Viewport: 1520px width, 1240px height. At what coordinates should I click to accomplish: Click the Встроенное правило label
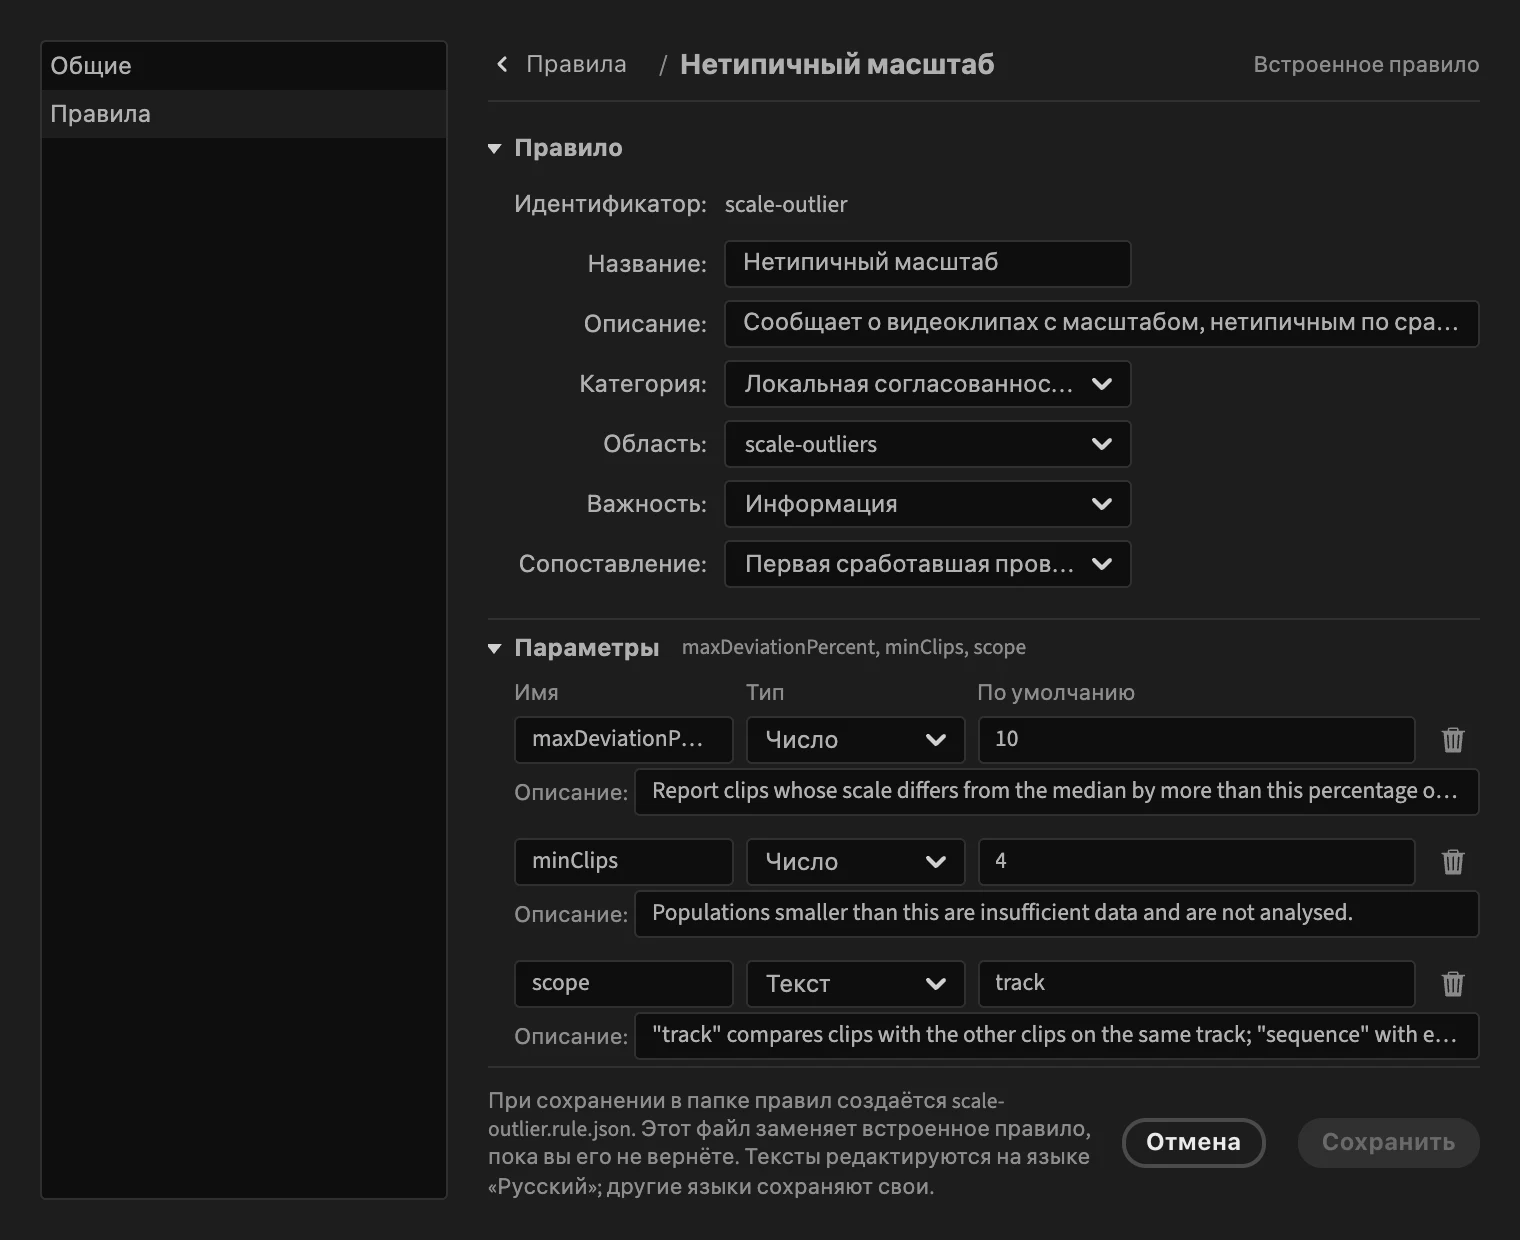pos(1366,64)
